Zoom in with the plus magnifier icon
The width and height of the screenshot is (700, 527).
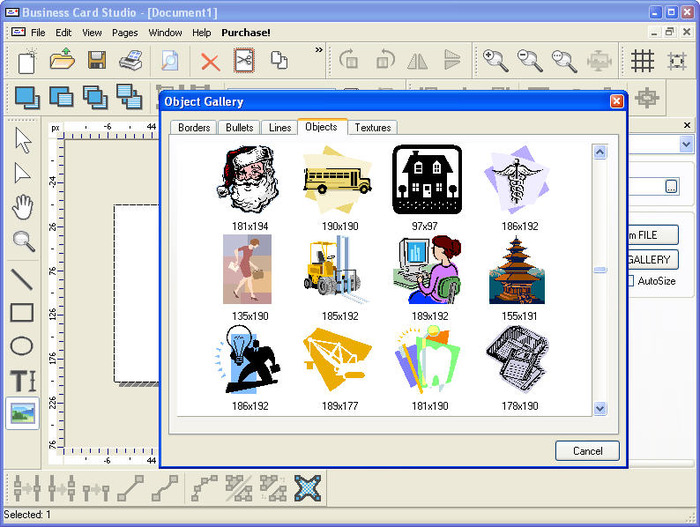coord(495,61)
